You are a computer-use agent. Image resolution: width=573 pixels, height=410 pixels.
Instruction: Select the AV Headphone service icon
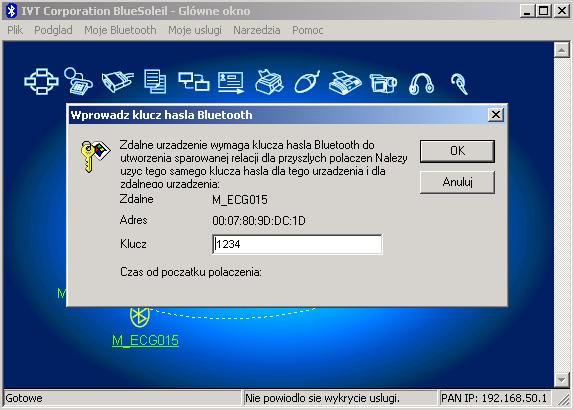coord(421,84)
